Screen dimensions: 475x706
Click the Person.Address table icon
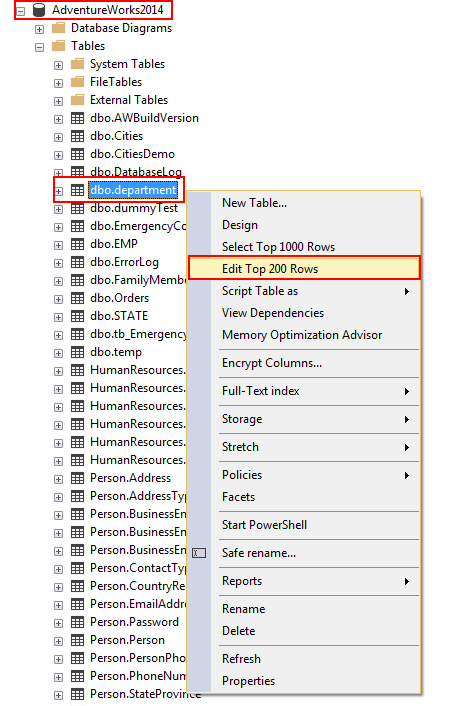[x=77, y=479]
